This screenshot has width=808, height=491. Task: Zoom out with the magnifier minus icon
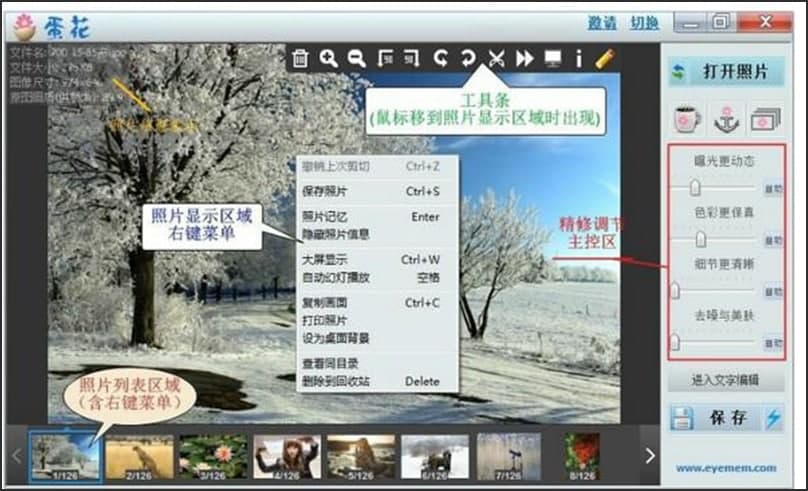[357, 59]
